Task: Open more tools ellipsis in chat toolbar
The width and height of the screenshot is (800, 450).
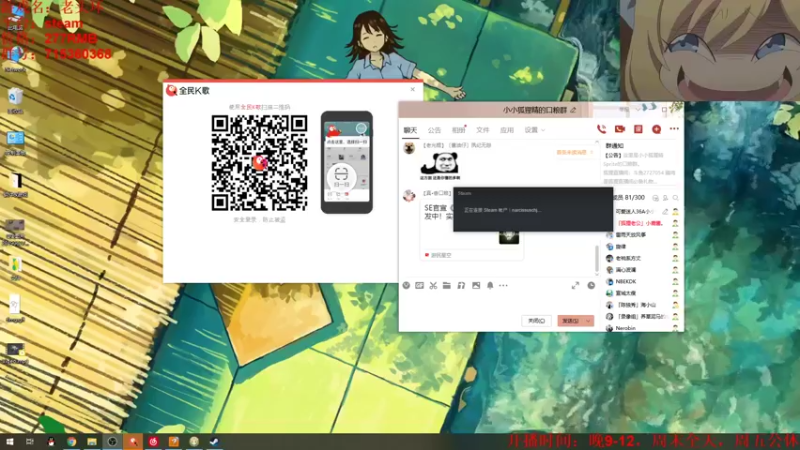Action: tap(504, 286)
